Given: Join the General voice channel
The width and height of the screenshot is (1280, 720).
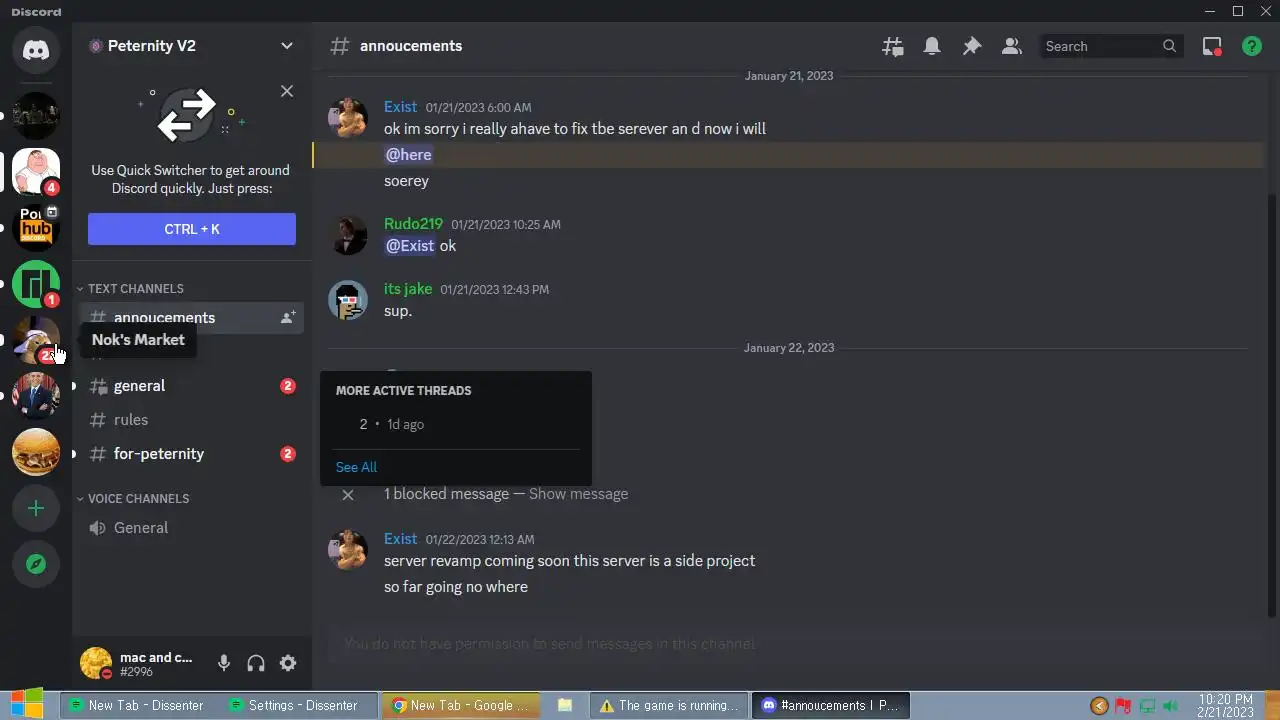Looking at the screenshot, I should [190, 527].
